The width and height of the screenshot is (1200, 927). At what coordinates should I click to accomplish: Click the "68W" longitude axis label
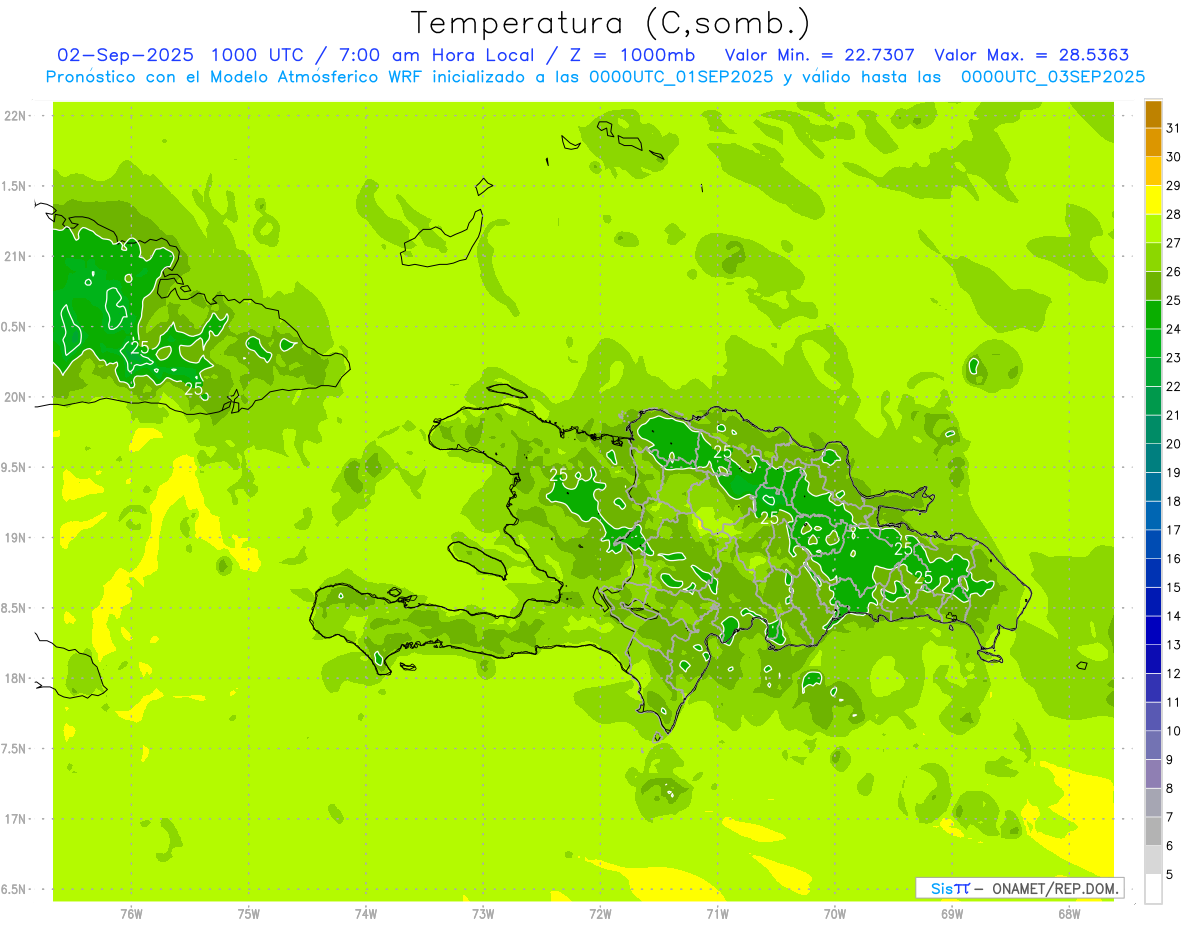click(x=1069, y=914)
